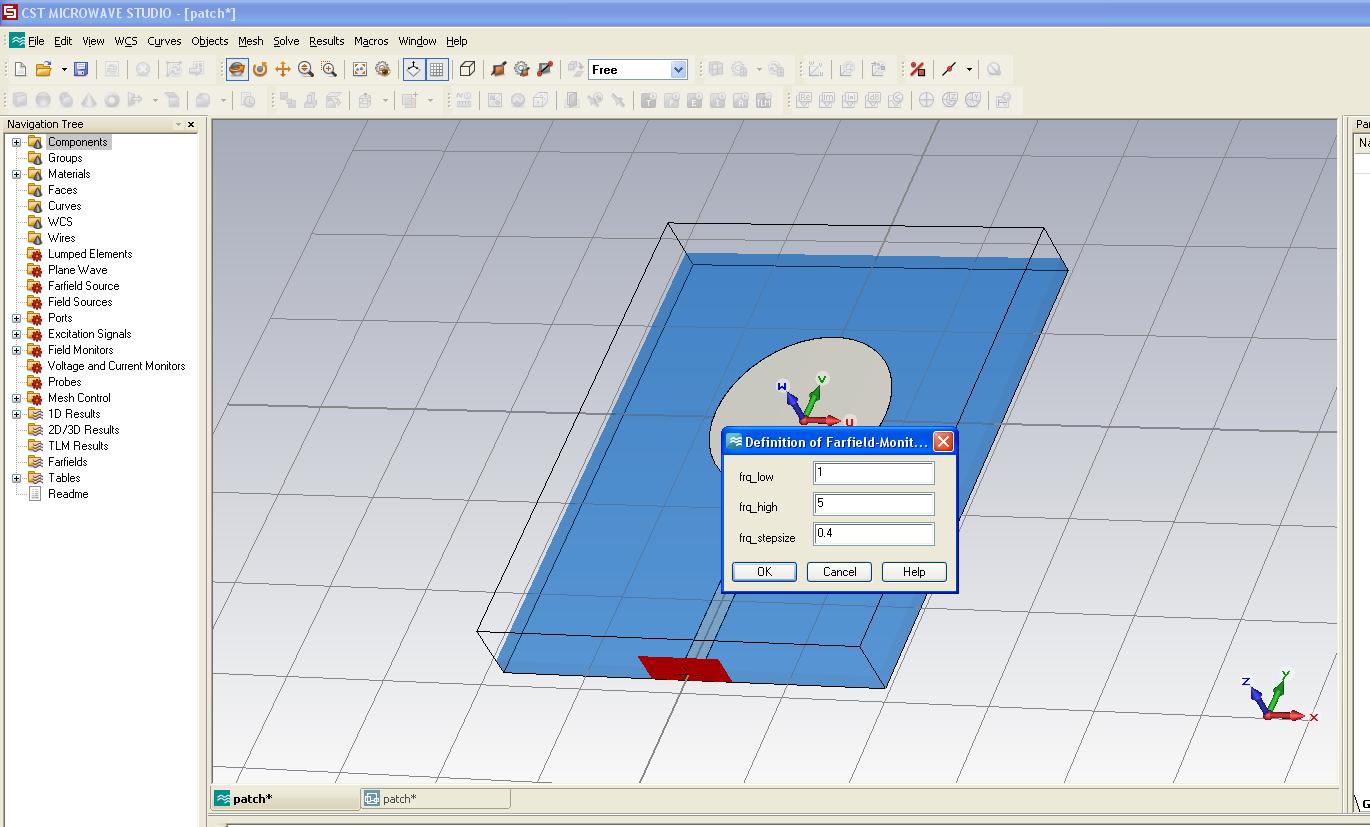Expand the 1D Results tree node

click(16, 414)
